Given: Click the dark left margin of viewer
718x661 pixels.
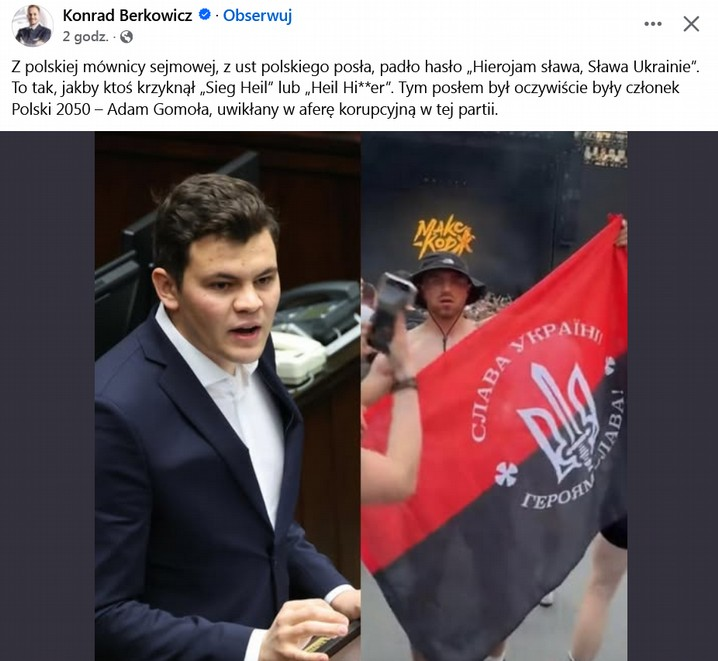Looking at the screenshot, I should pyautogui.click(x=47, y=396).
